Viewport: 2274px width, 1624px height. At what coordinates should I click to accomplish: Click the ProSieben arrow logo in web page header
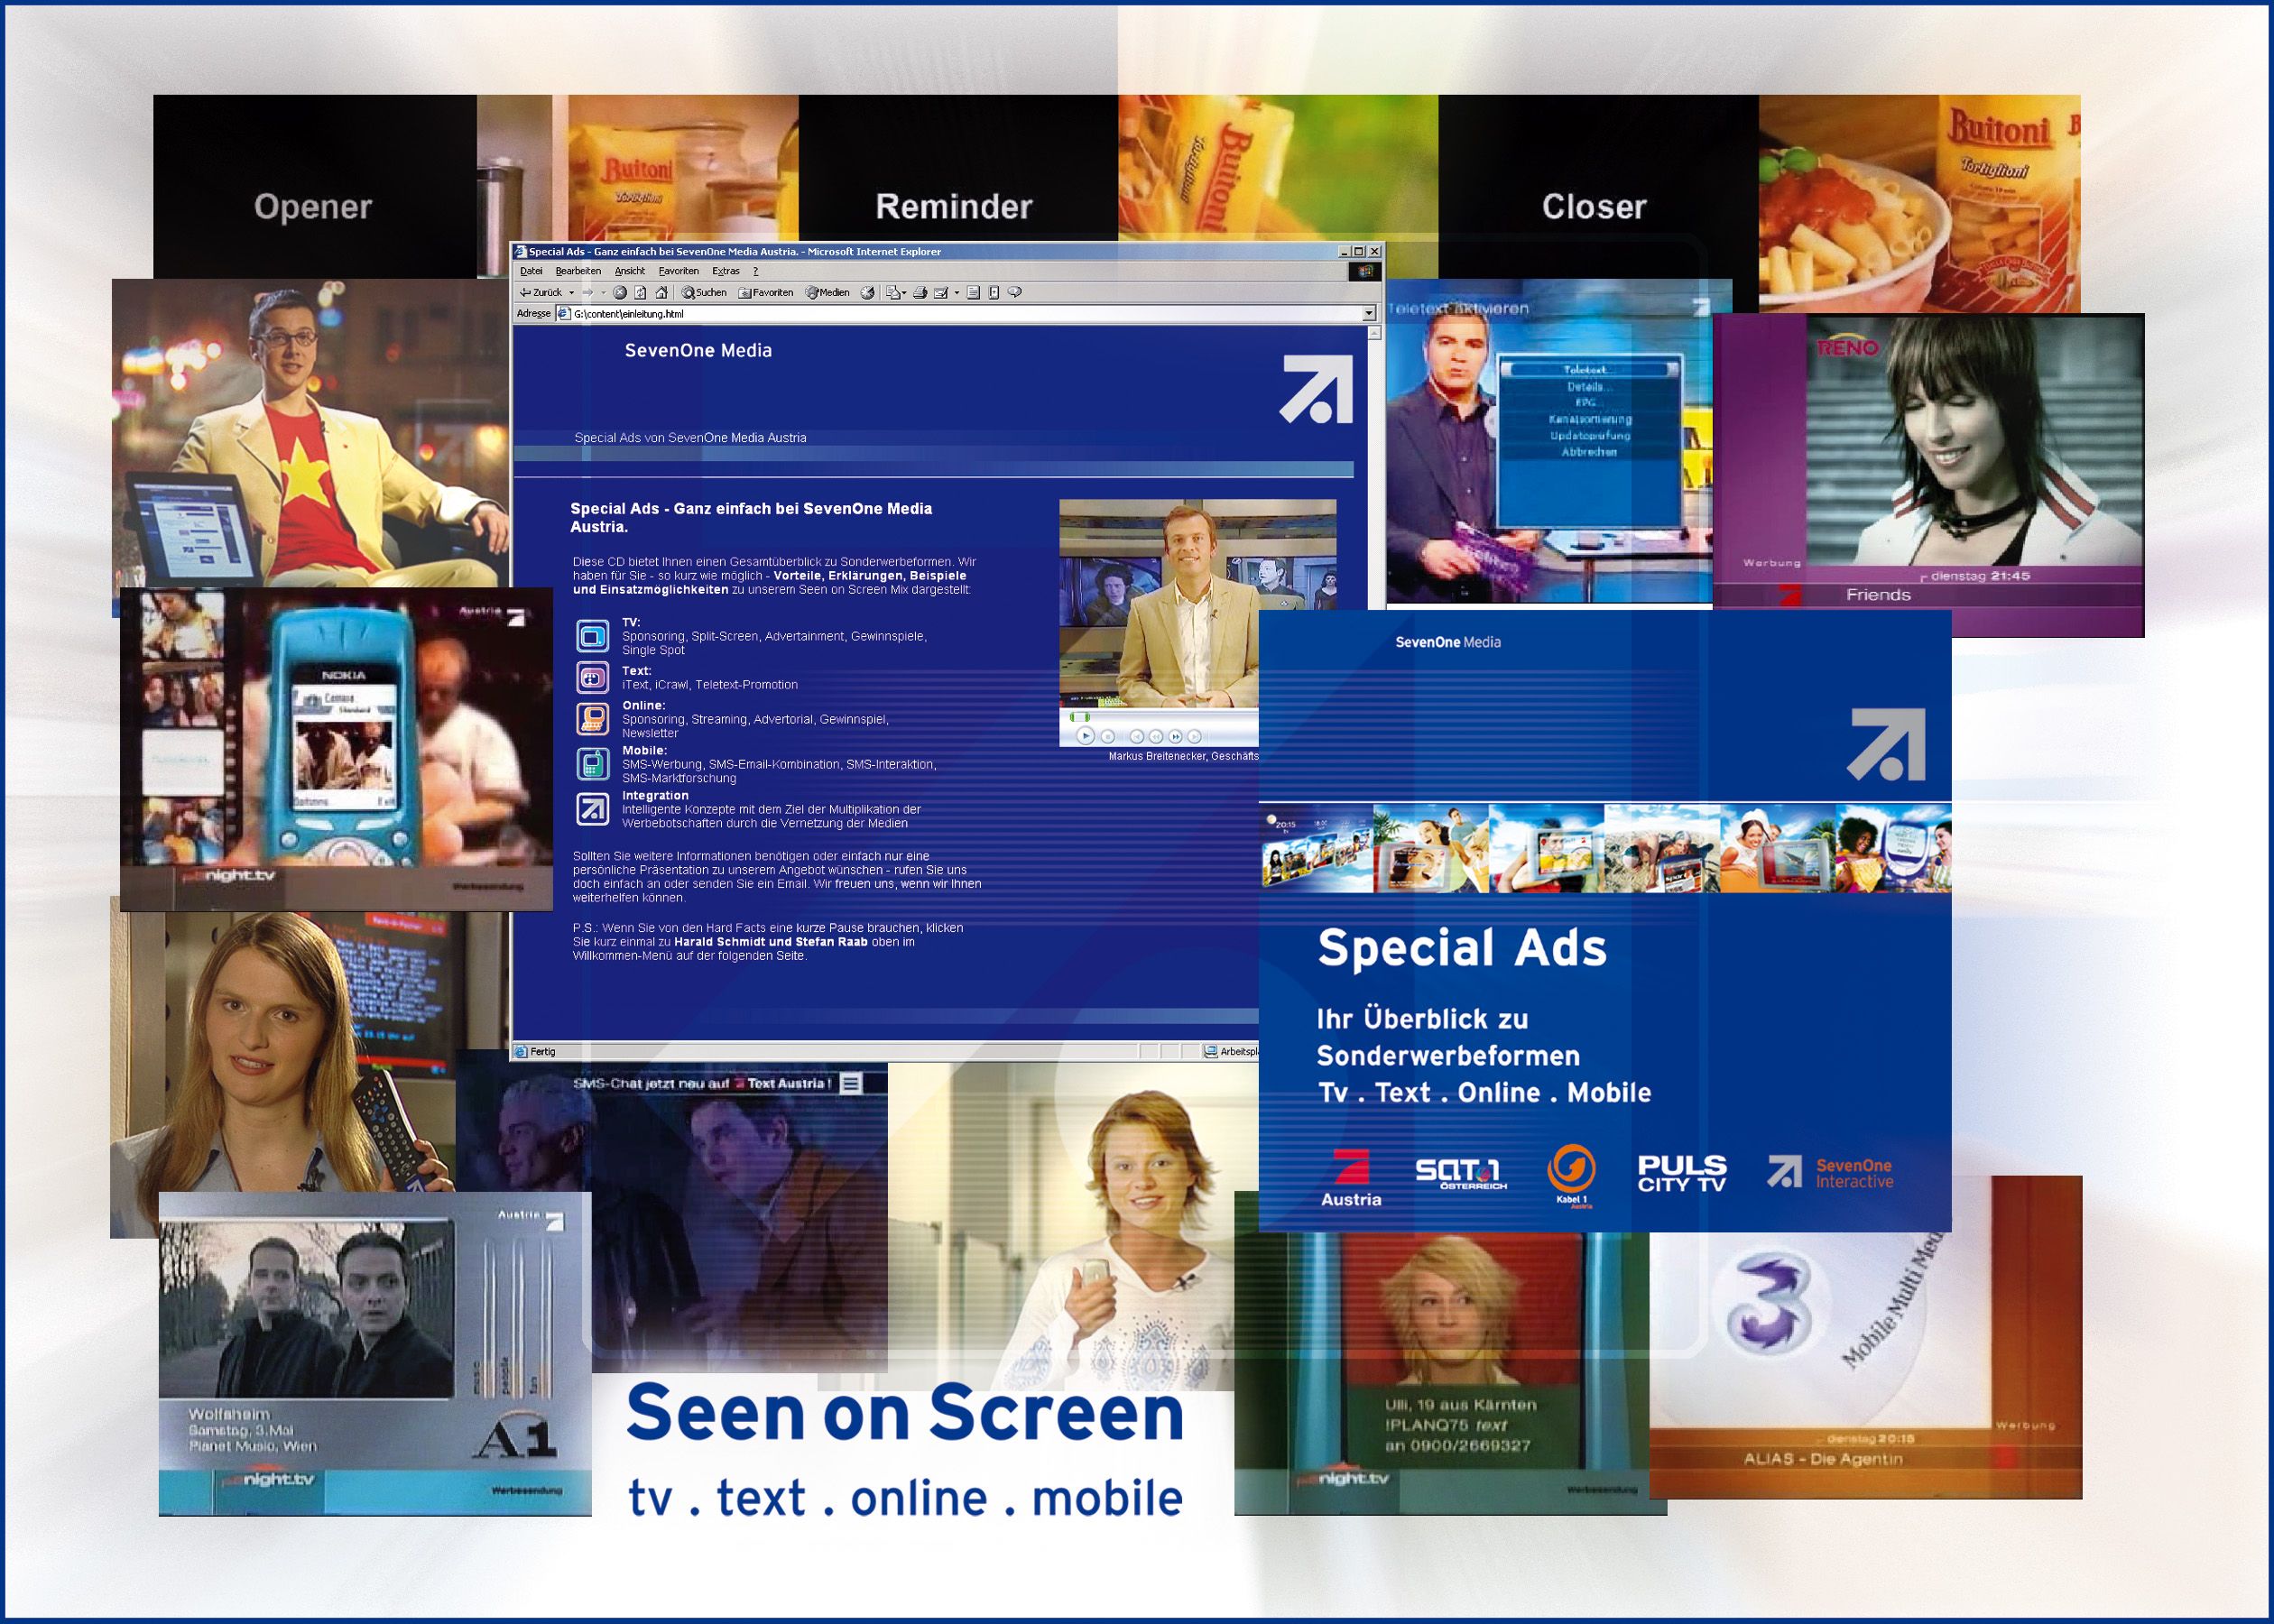(x=1317, y=389)
